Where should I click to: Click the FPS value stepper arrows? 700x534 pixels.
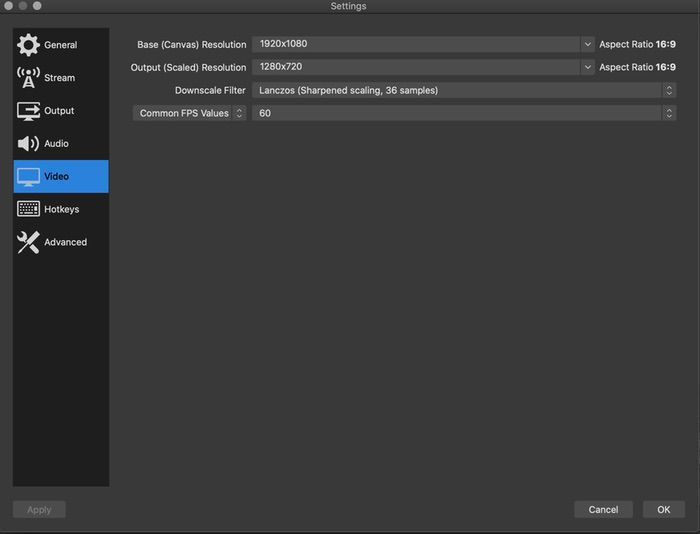coord(669,113)
